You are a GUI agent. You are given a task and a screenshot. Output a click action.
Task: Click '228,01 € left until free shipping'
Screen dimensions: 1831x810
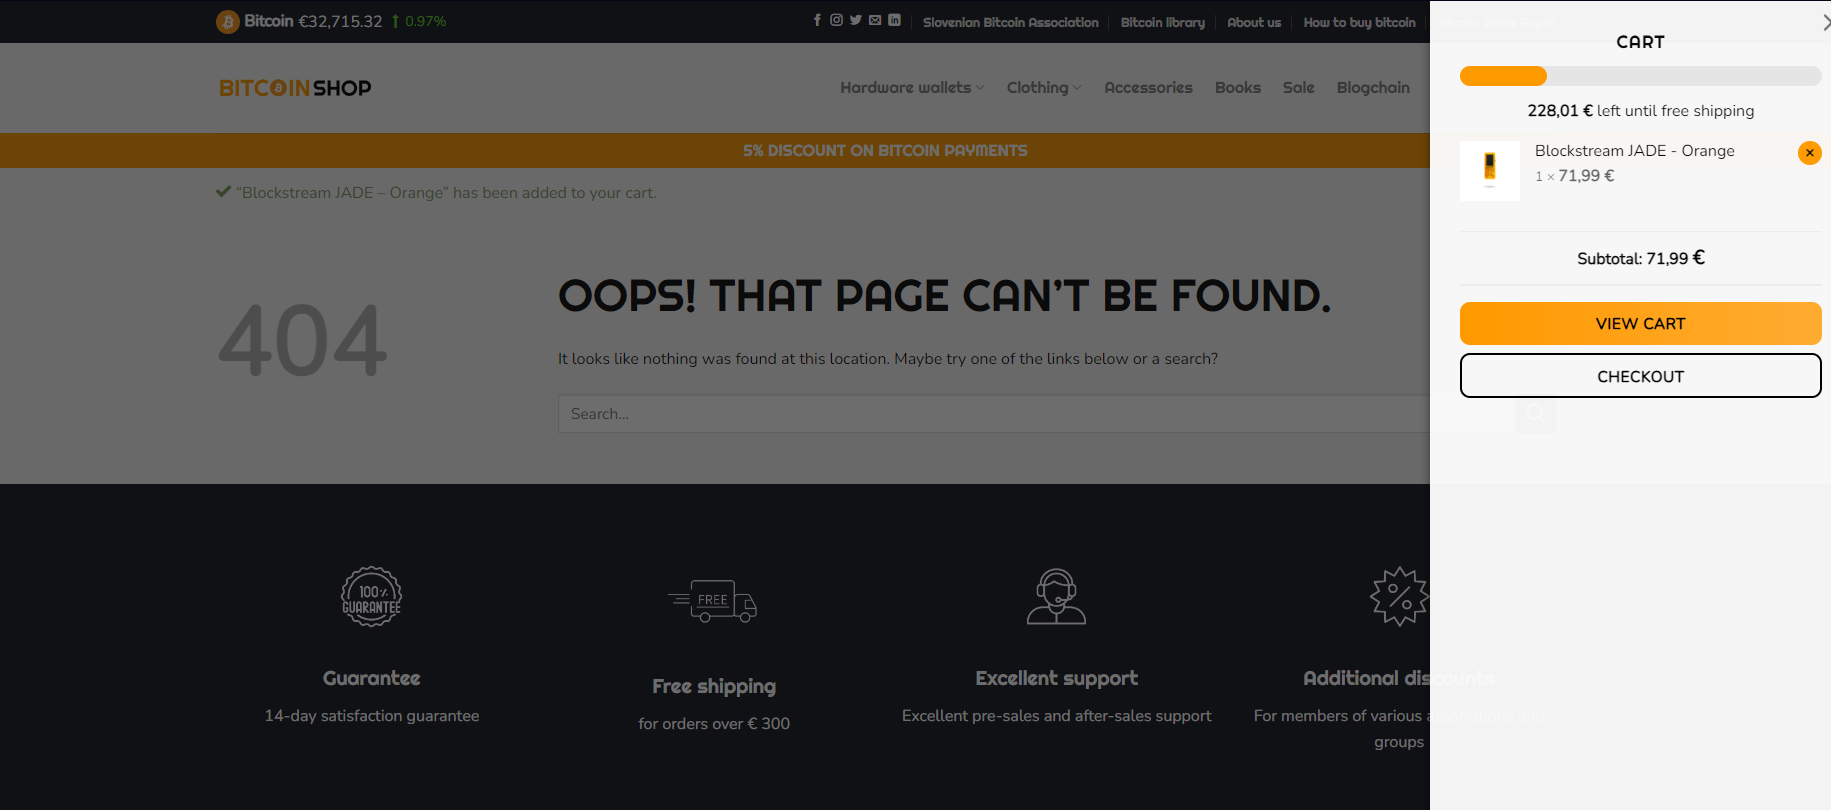(1640, 111)
